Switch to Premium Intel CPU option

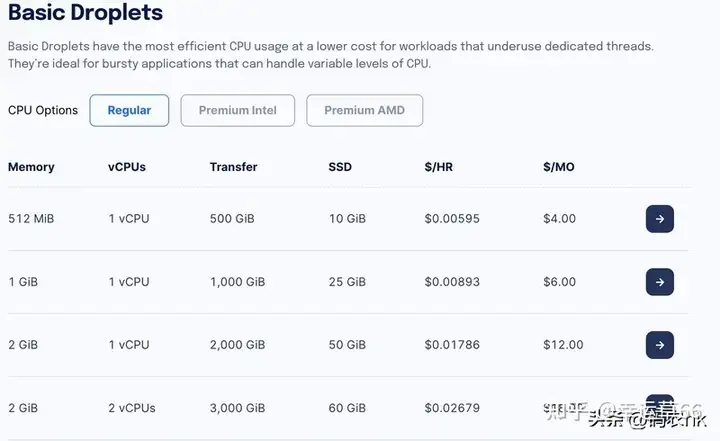[237, 110]
